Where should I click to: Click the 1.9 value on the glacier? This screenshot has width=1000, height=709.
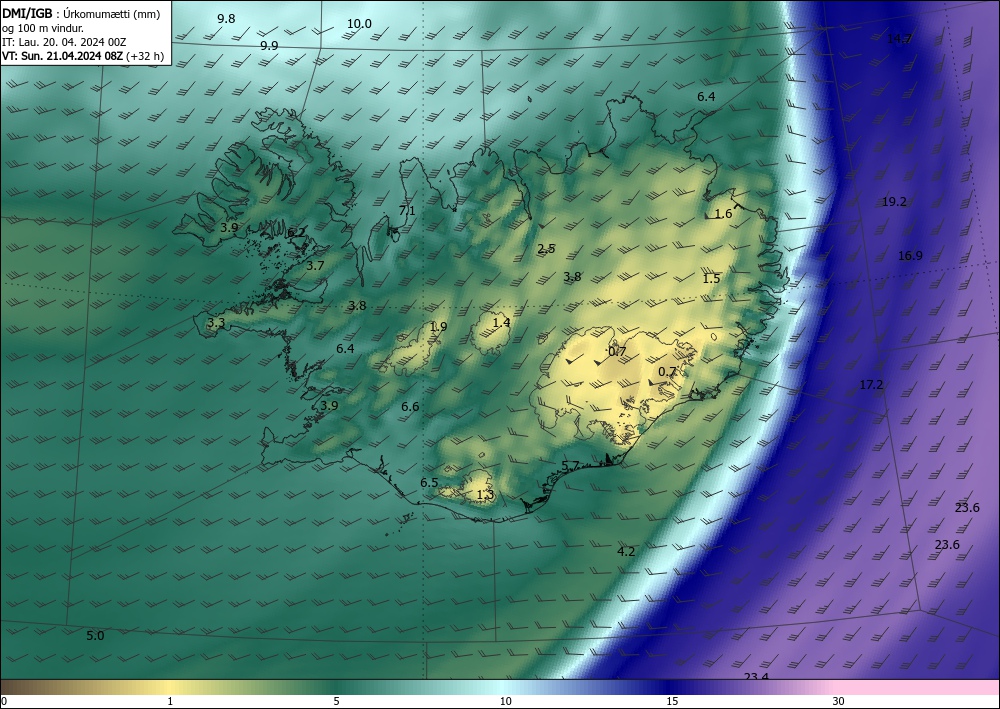438,327
